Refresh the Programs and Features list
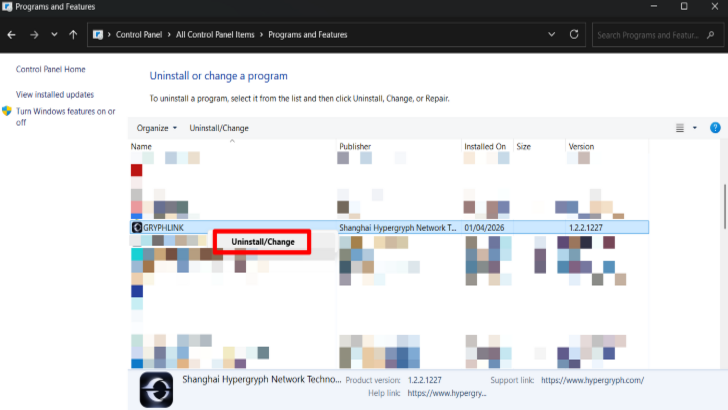Screen dimensions: 728x410 point(574,34)
